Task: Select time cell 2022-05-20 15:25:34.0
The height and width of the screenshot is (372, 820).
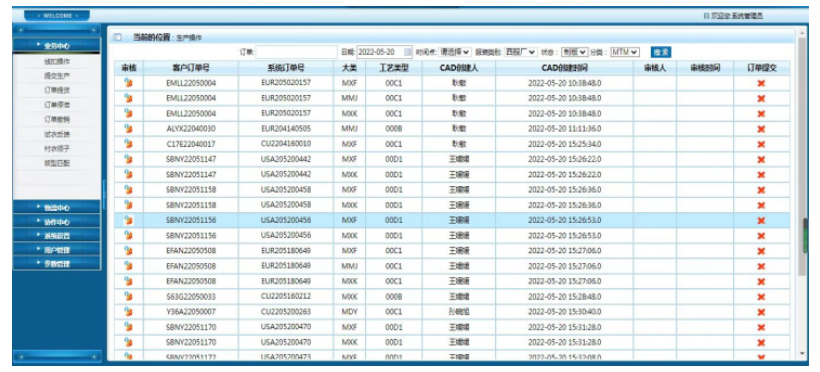Action: 564,144
